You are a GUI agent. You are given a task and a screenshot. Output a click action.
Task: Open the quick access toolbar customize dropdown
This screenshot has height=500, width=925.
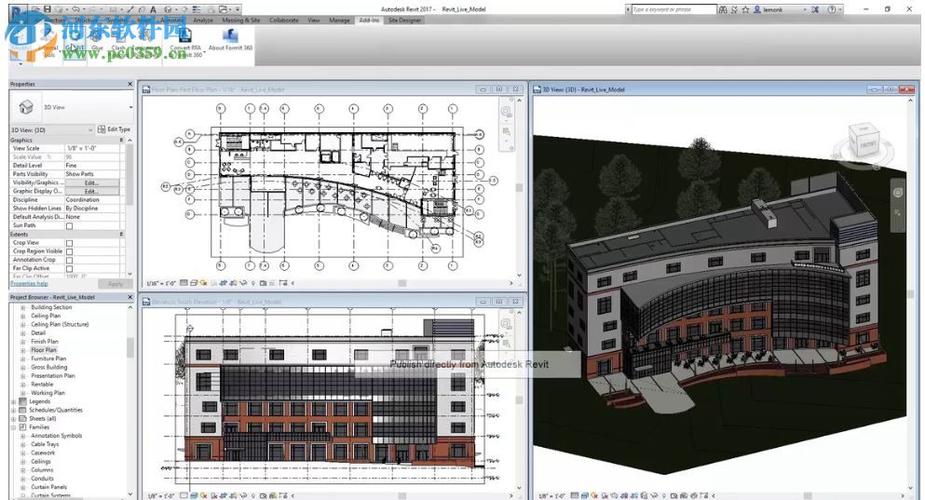(x=238, y=9)
